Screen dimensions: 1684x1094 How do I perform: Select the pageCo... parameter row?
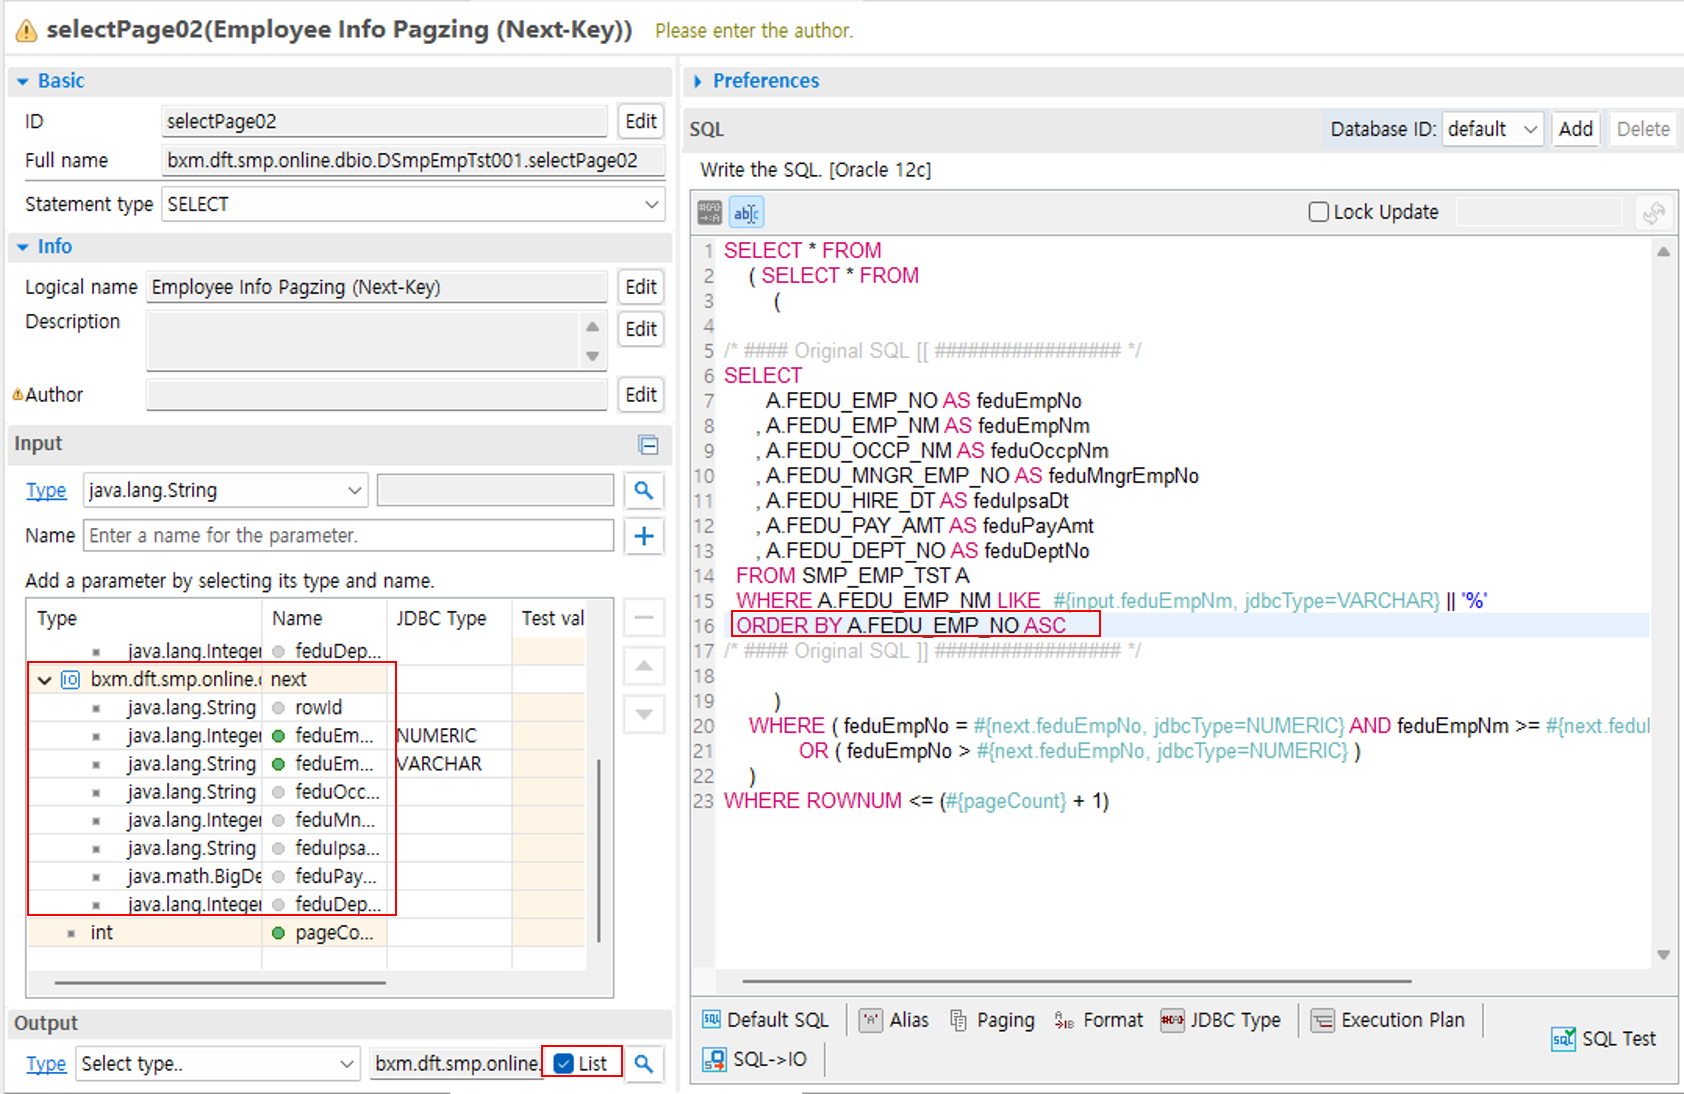click(x=332, y=933)
